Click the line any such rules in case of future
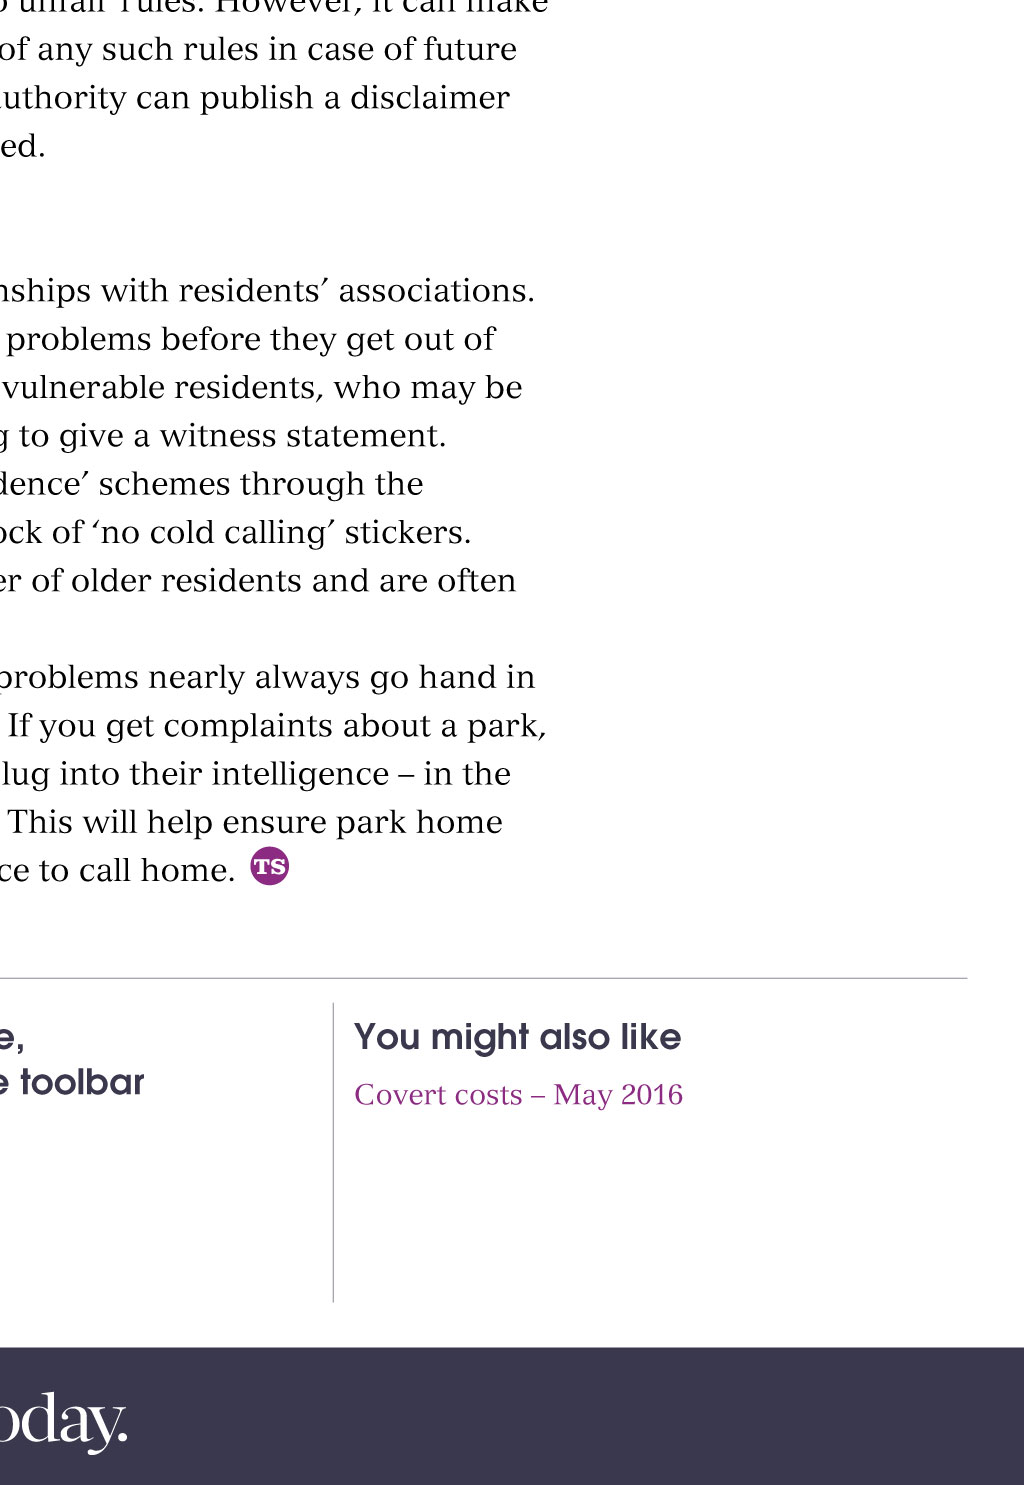This screenshot has height=1485, width=1024. (x=258, y=49)
